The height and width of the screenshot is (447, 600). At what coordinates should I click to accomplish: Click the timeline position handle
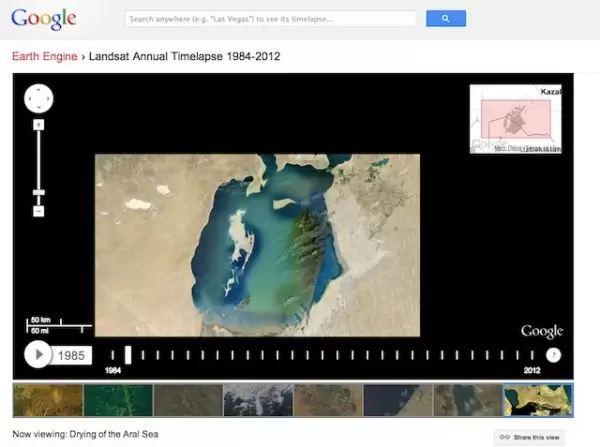tap(127, 354)
